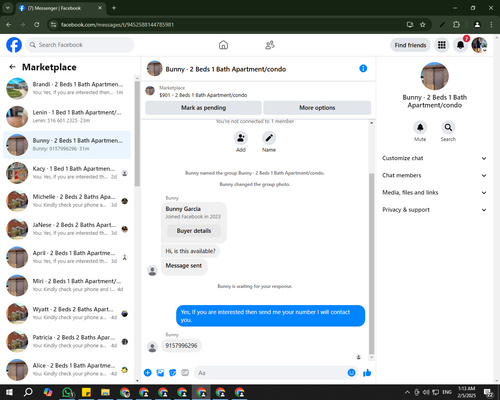Bookmark this page with star icon
Image resolution: width=500 pixels, height=400 pixels.
[423, 25]
